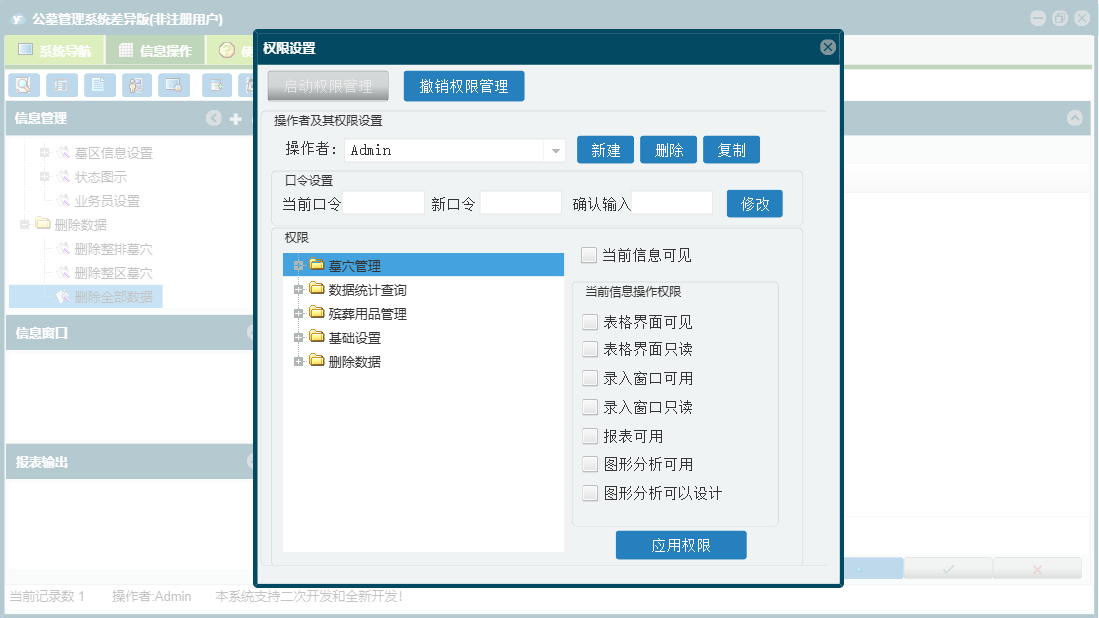Expand 墓区信息设置 in the sidebar
The width and height of the screenshot is (1099, 618).
click(x=45, y=152)
